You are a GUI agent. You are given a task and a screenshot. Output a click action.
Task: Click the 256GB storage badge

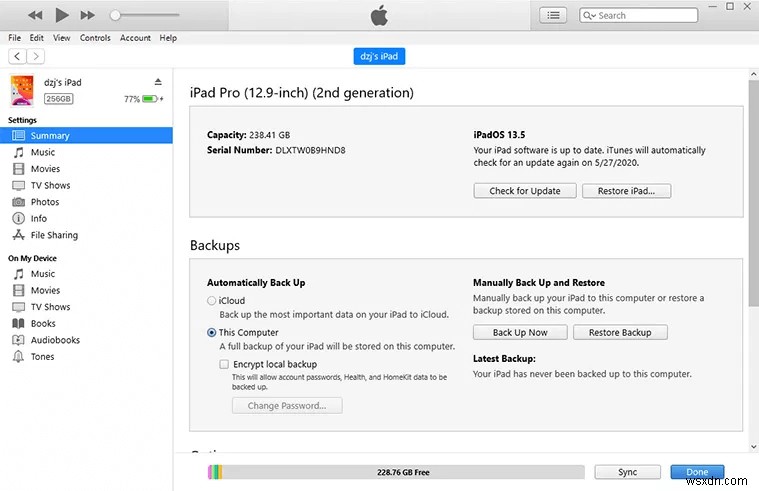click(59, 99)
